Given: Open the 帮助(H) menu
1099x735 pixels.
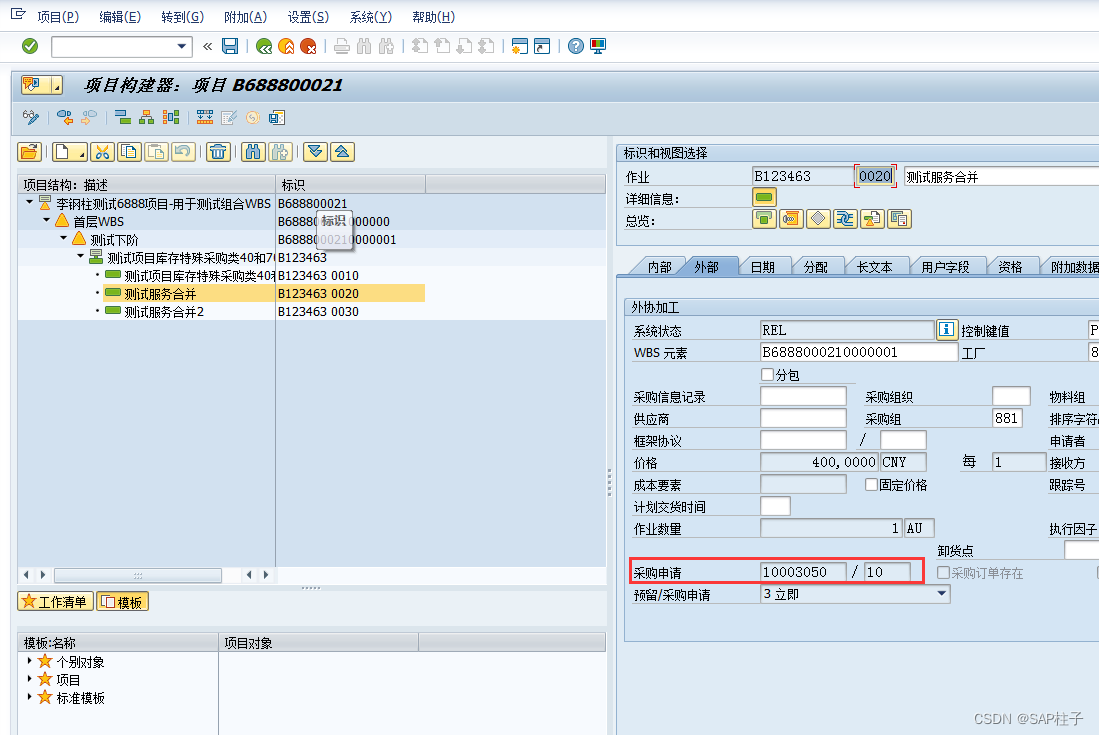Looking at the screenshot, I should coord(433,17).
